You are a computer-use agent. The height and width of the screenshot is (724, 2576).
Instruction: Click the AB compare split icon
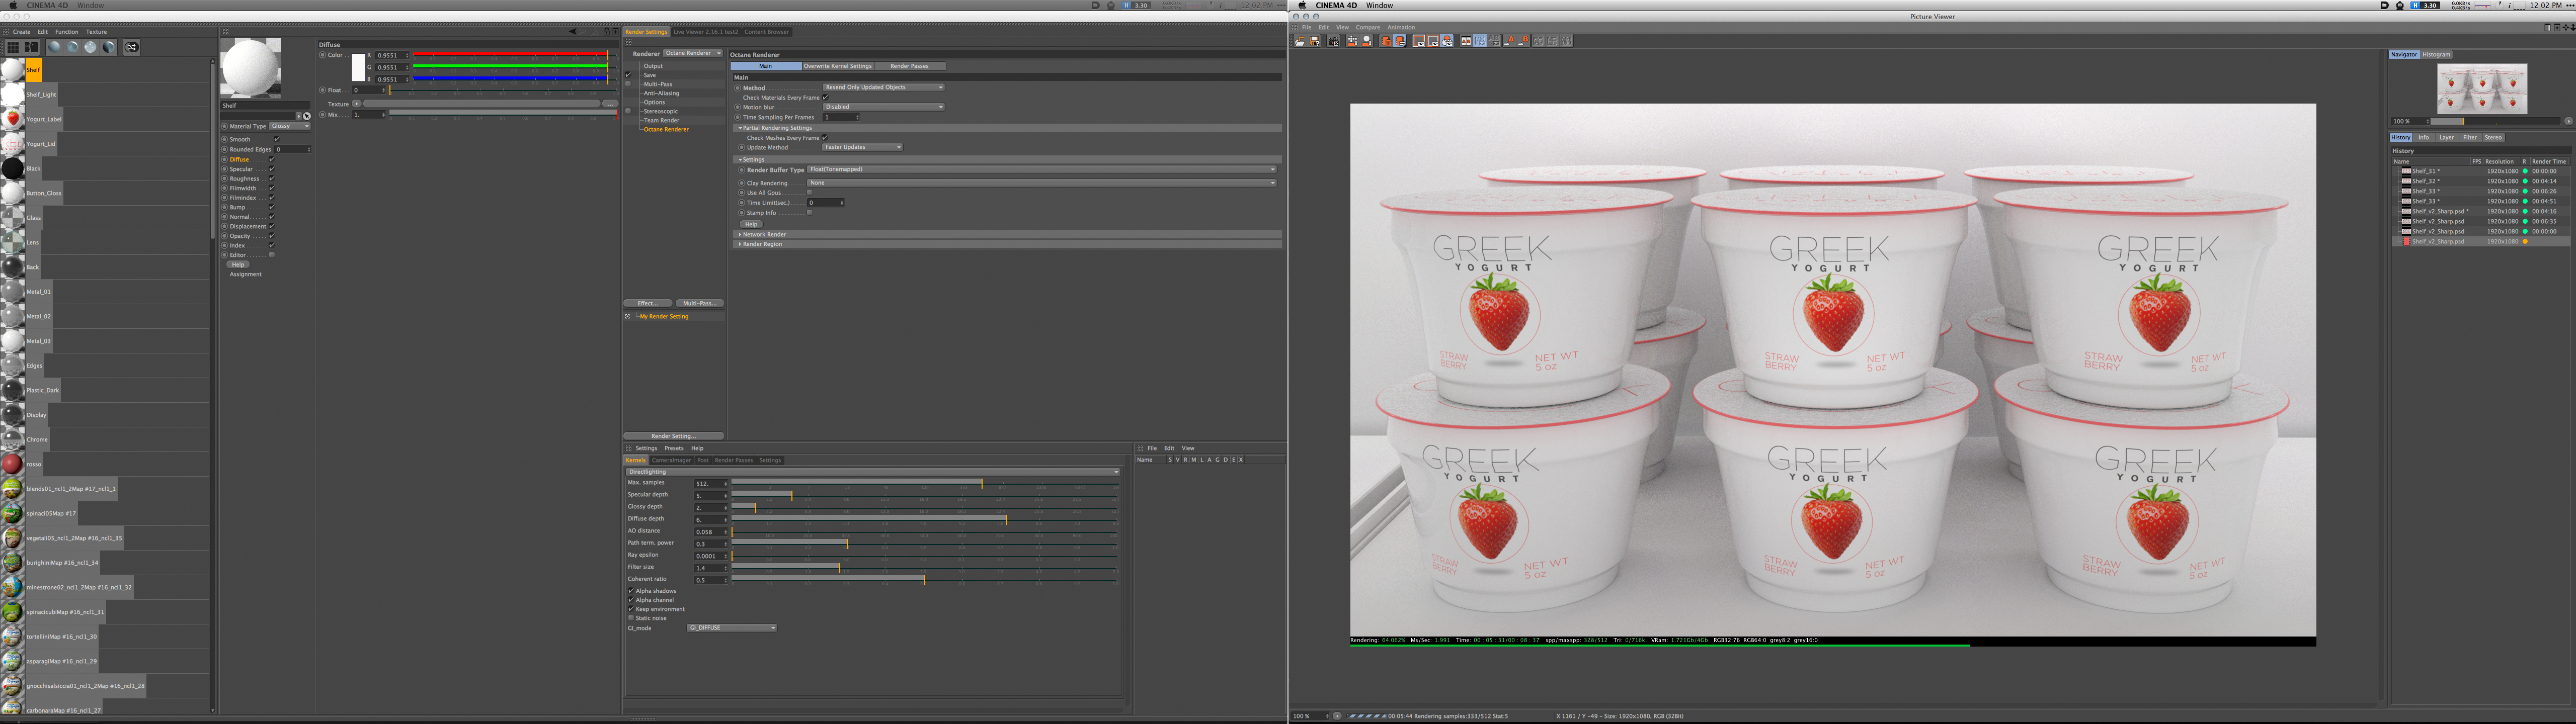1466,41
